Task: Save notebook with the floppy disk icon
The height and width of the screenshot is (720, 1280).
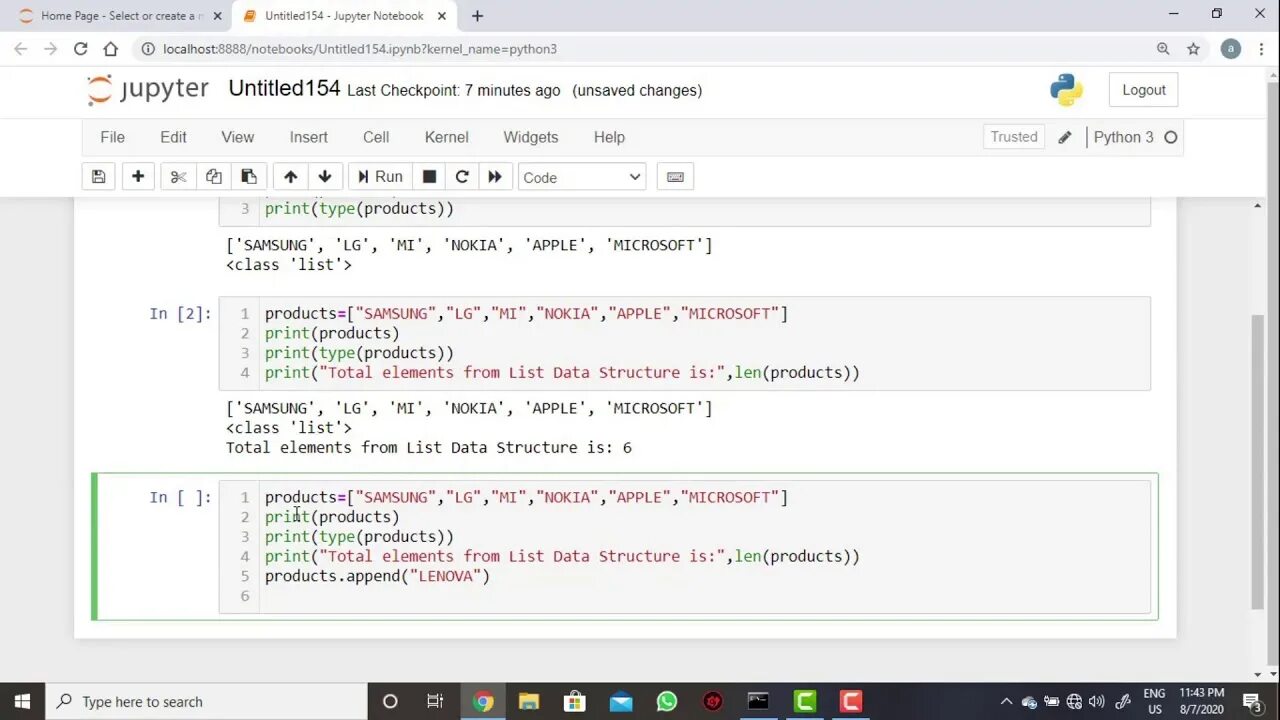Action: tap(98, 177)
